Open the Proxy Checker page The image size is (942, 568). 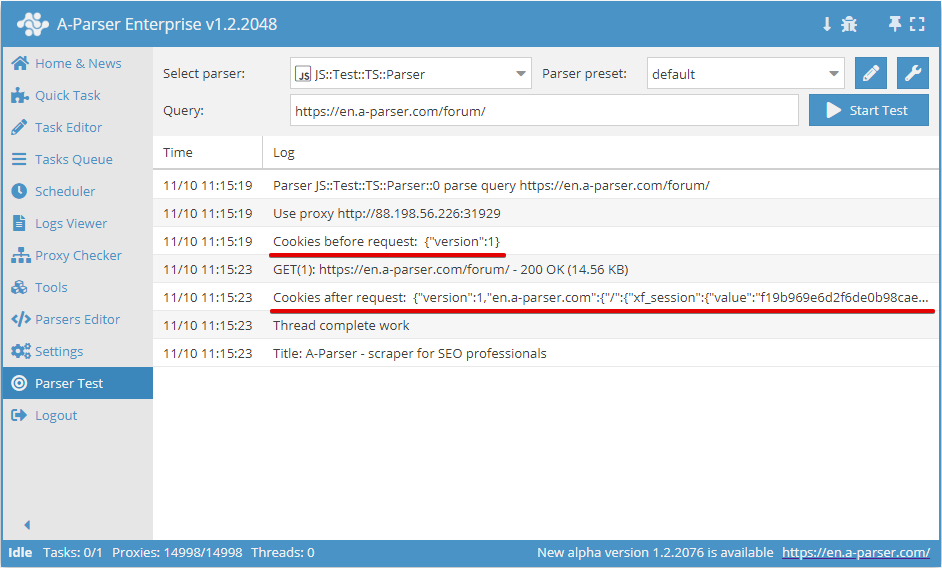[77, 255]
